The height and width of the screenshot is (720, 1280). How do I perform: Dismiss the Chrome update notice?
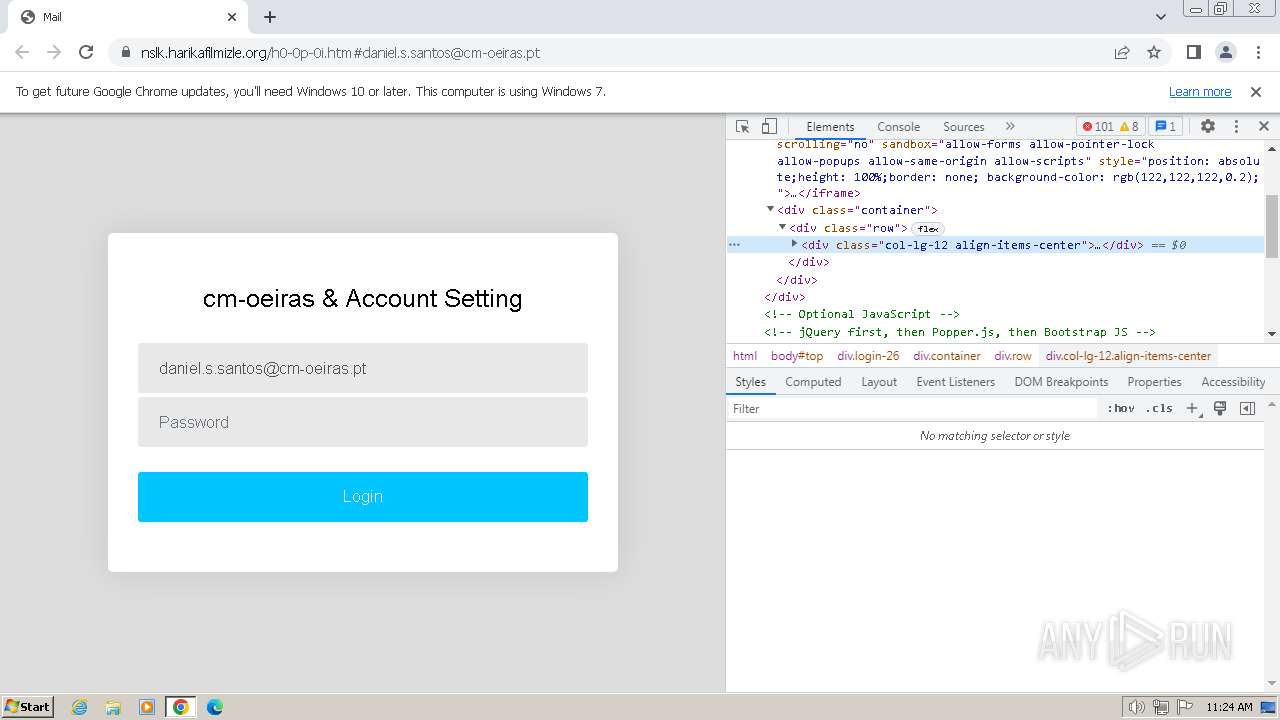[x=1256, y=92]
